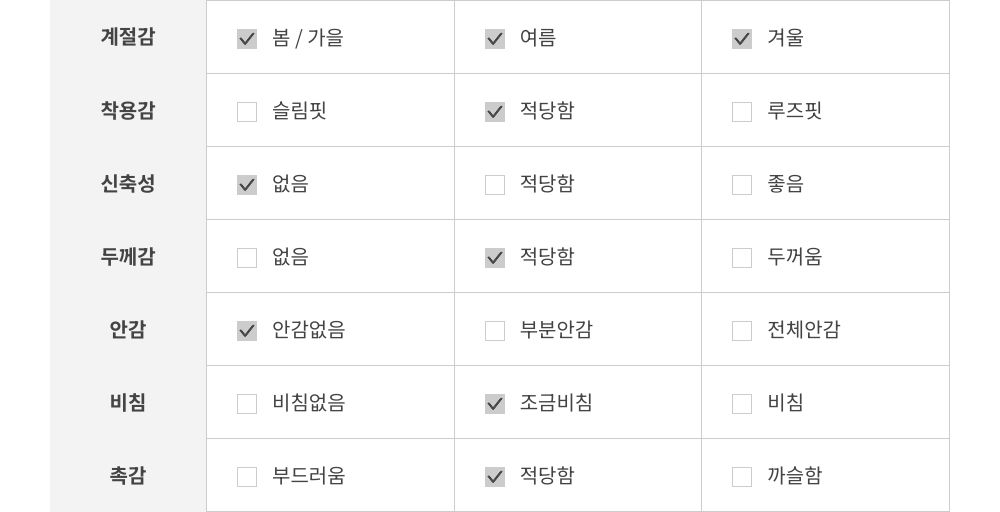
Task: Check the 부드러움 texture checkbox
Action: coord(247,477)
